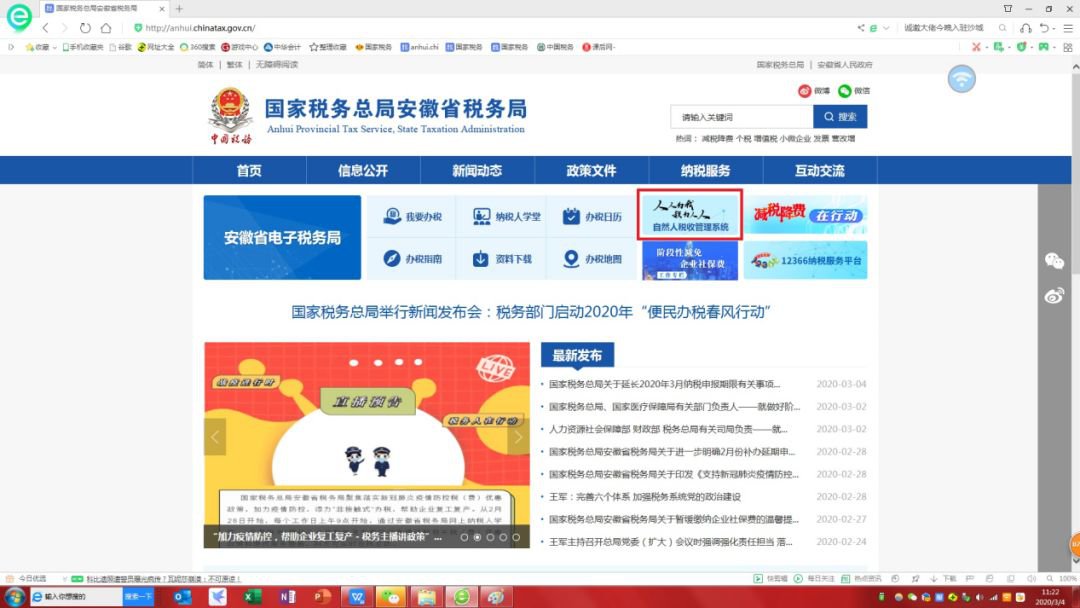This screenshot has width=1080, height=608.
Task: Click the 搜索 search button
Action: pos(840,117)
